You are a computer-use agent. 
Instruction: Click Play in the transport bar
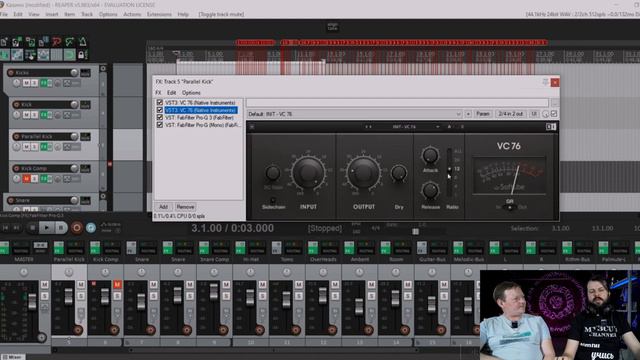(47, 228)
